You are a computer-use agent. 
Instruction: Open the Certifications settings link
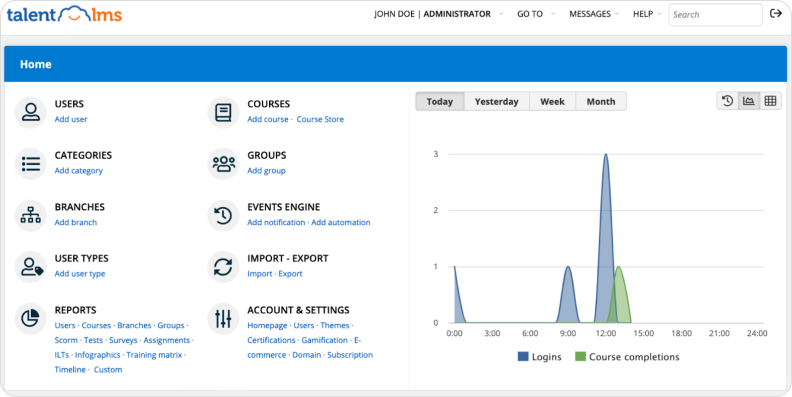[x=271, y=340]
